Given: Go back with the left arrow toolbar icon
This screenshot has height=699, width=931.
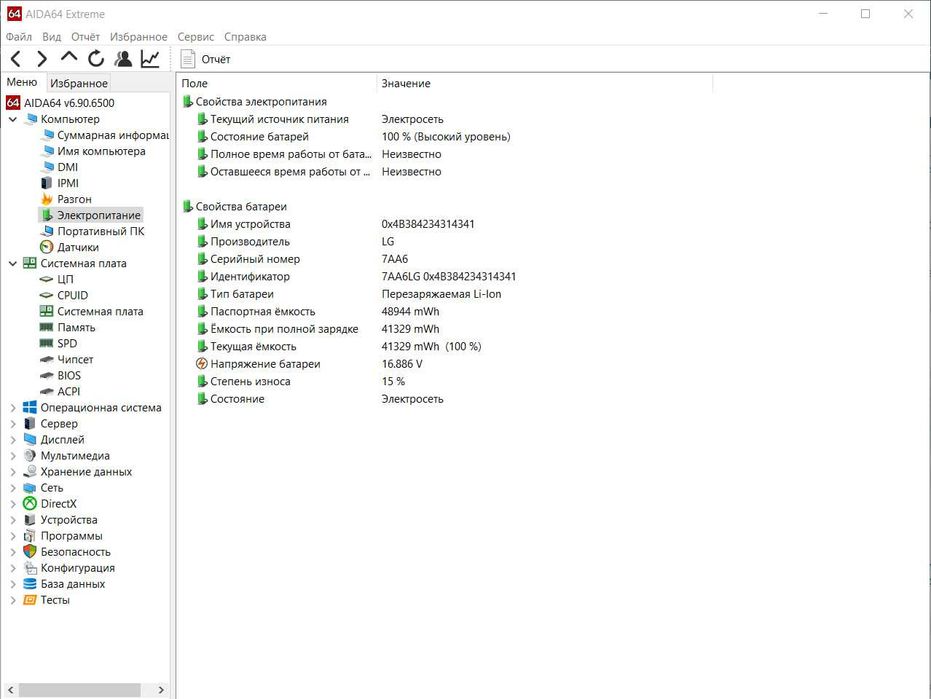Looking at the screenshot, I should click(x=16, y=59).
